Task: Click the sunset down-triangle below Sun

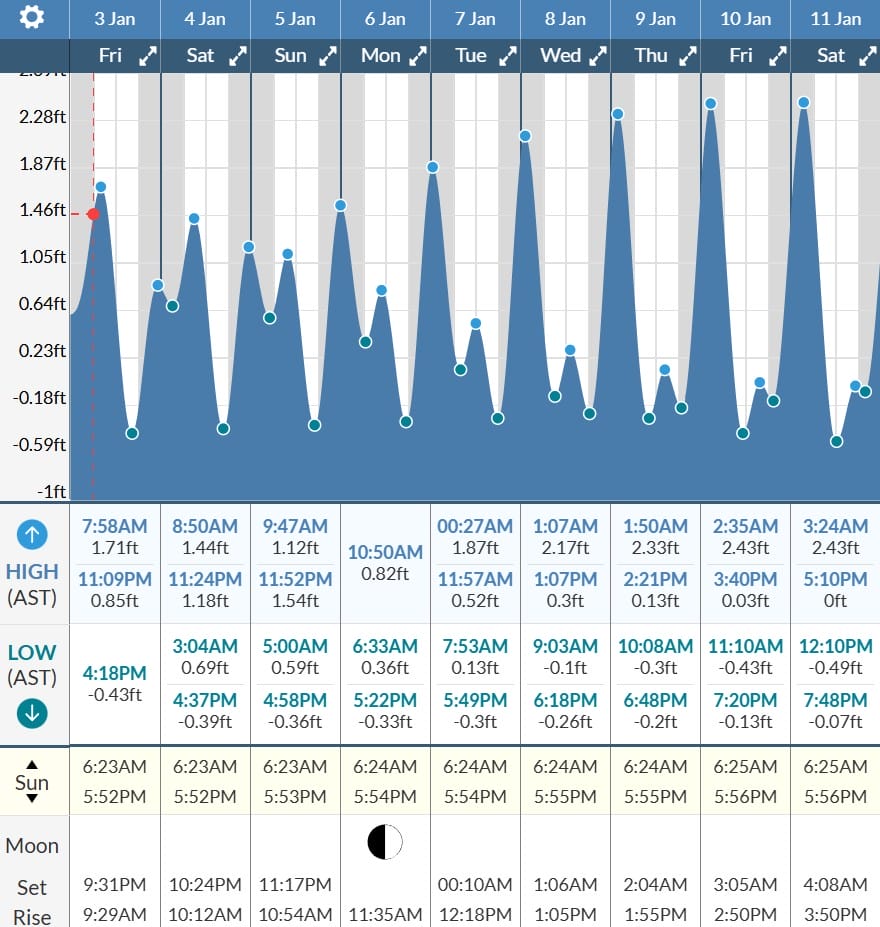Action: click(x=32, y=799)
